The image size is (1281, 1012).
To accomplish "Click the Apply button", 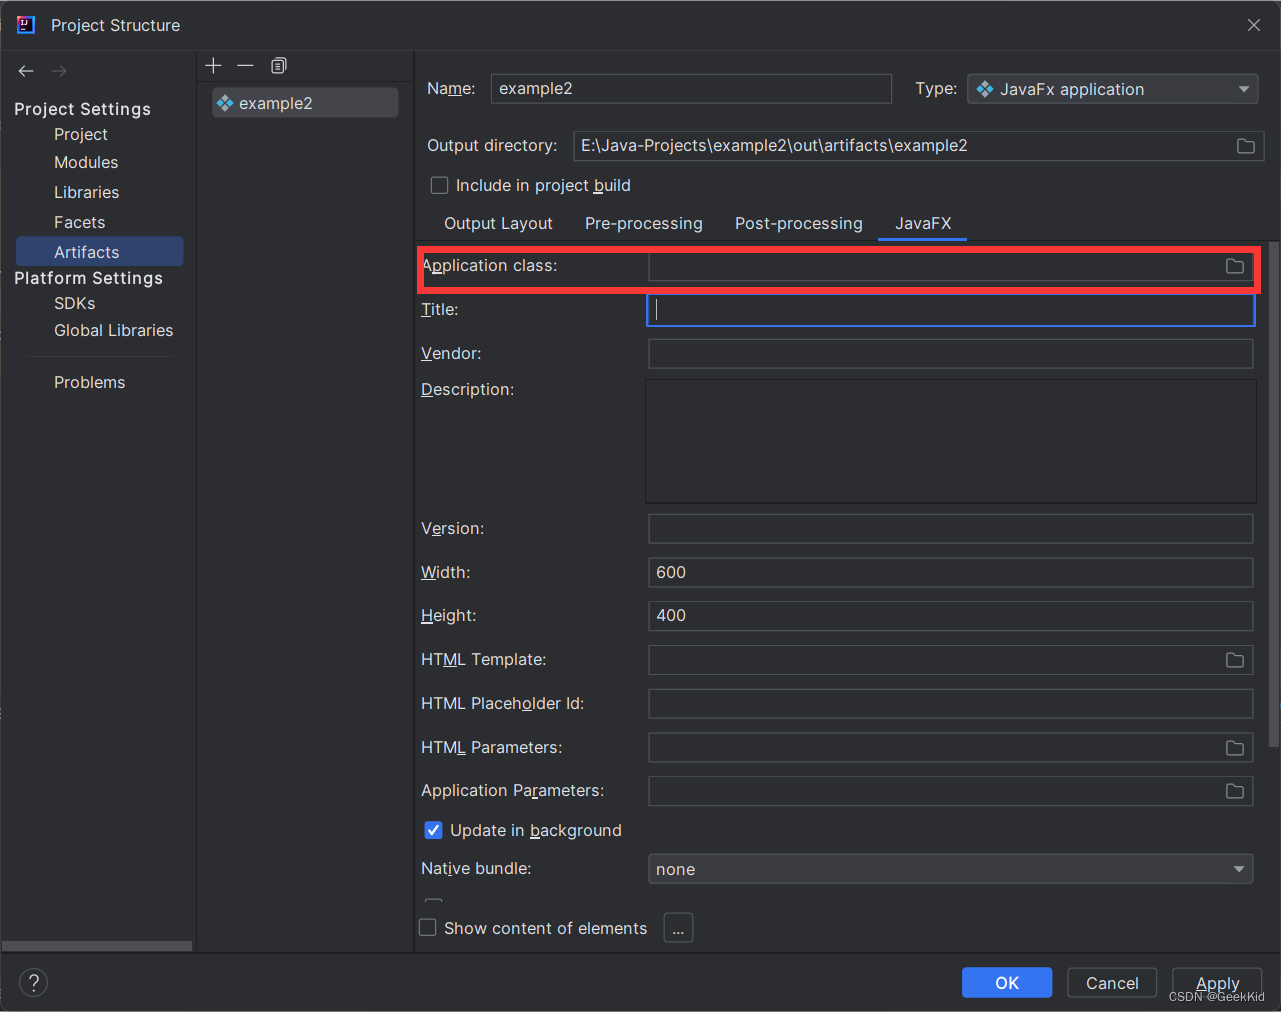I will (1217, 983).
